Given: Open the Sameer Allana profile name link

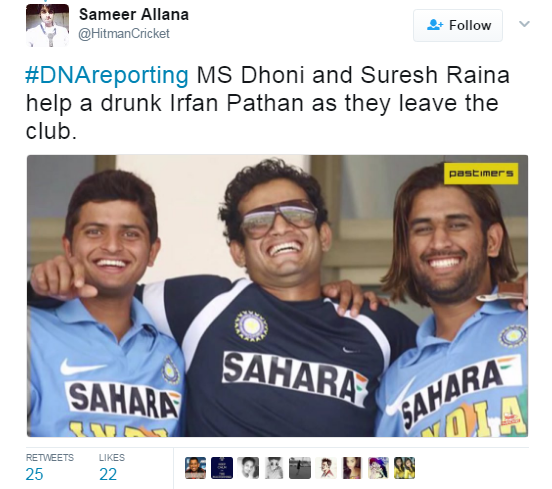Looking at the screenshot, I should pyautogui.click(x=134, y=15).
